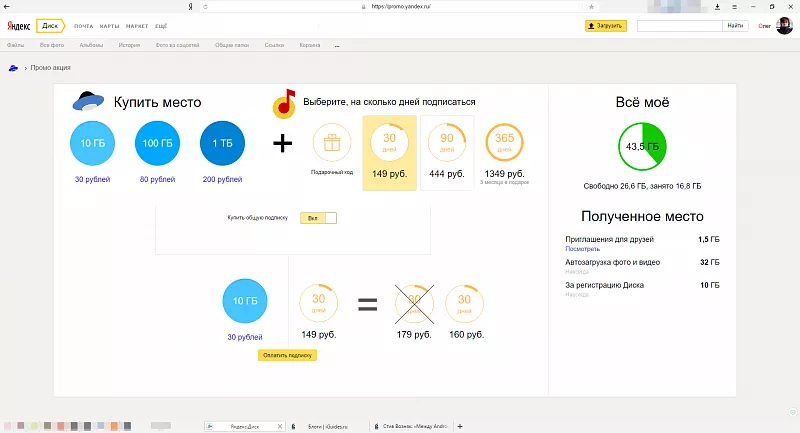Click the crossed-out 179 руб. circle

tap(414, 304)
